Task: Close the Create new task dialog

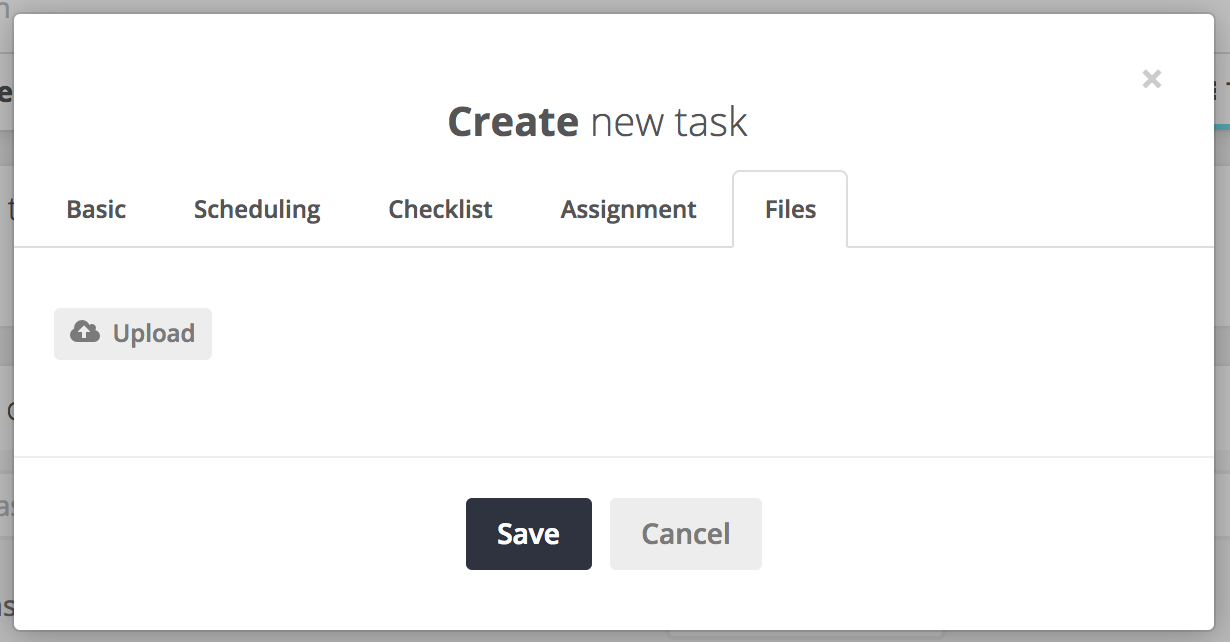Action: (1152, 79)
